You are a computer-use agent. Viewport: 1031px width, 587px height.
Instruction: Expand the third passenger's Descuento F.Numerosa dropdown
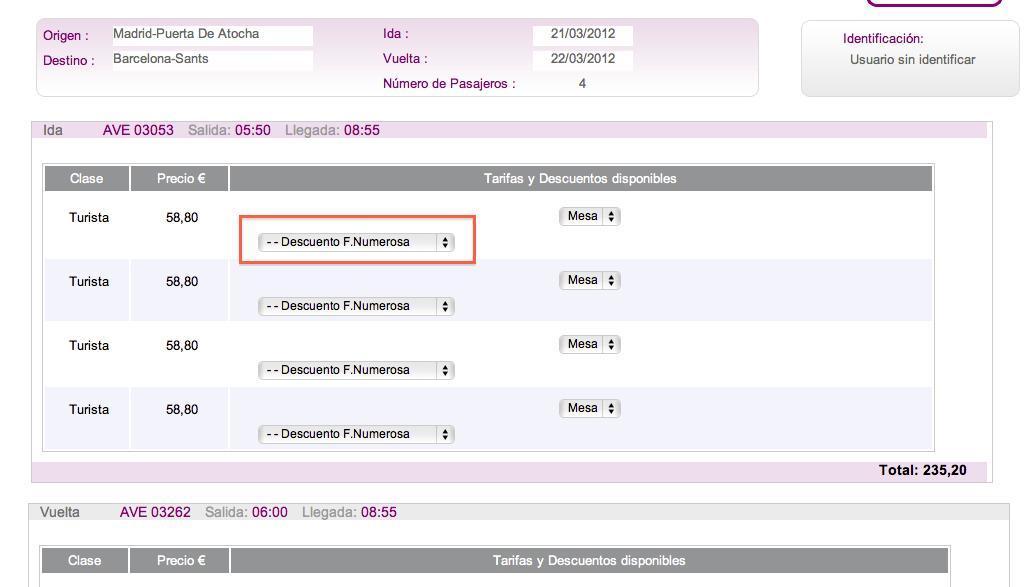[x=356, y=370]
